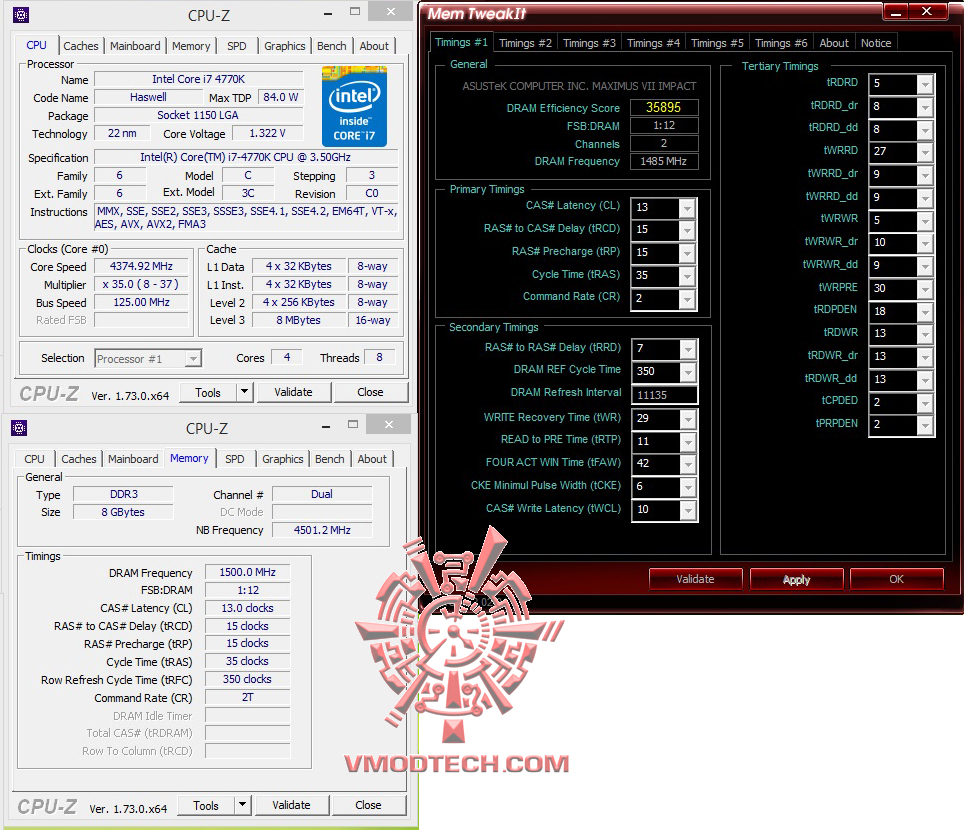The width and height of the screenshot is (964, 830).
Task: Click the Validate button in Mem TweakIt
Action: 695,579
